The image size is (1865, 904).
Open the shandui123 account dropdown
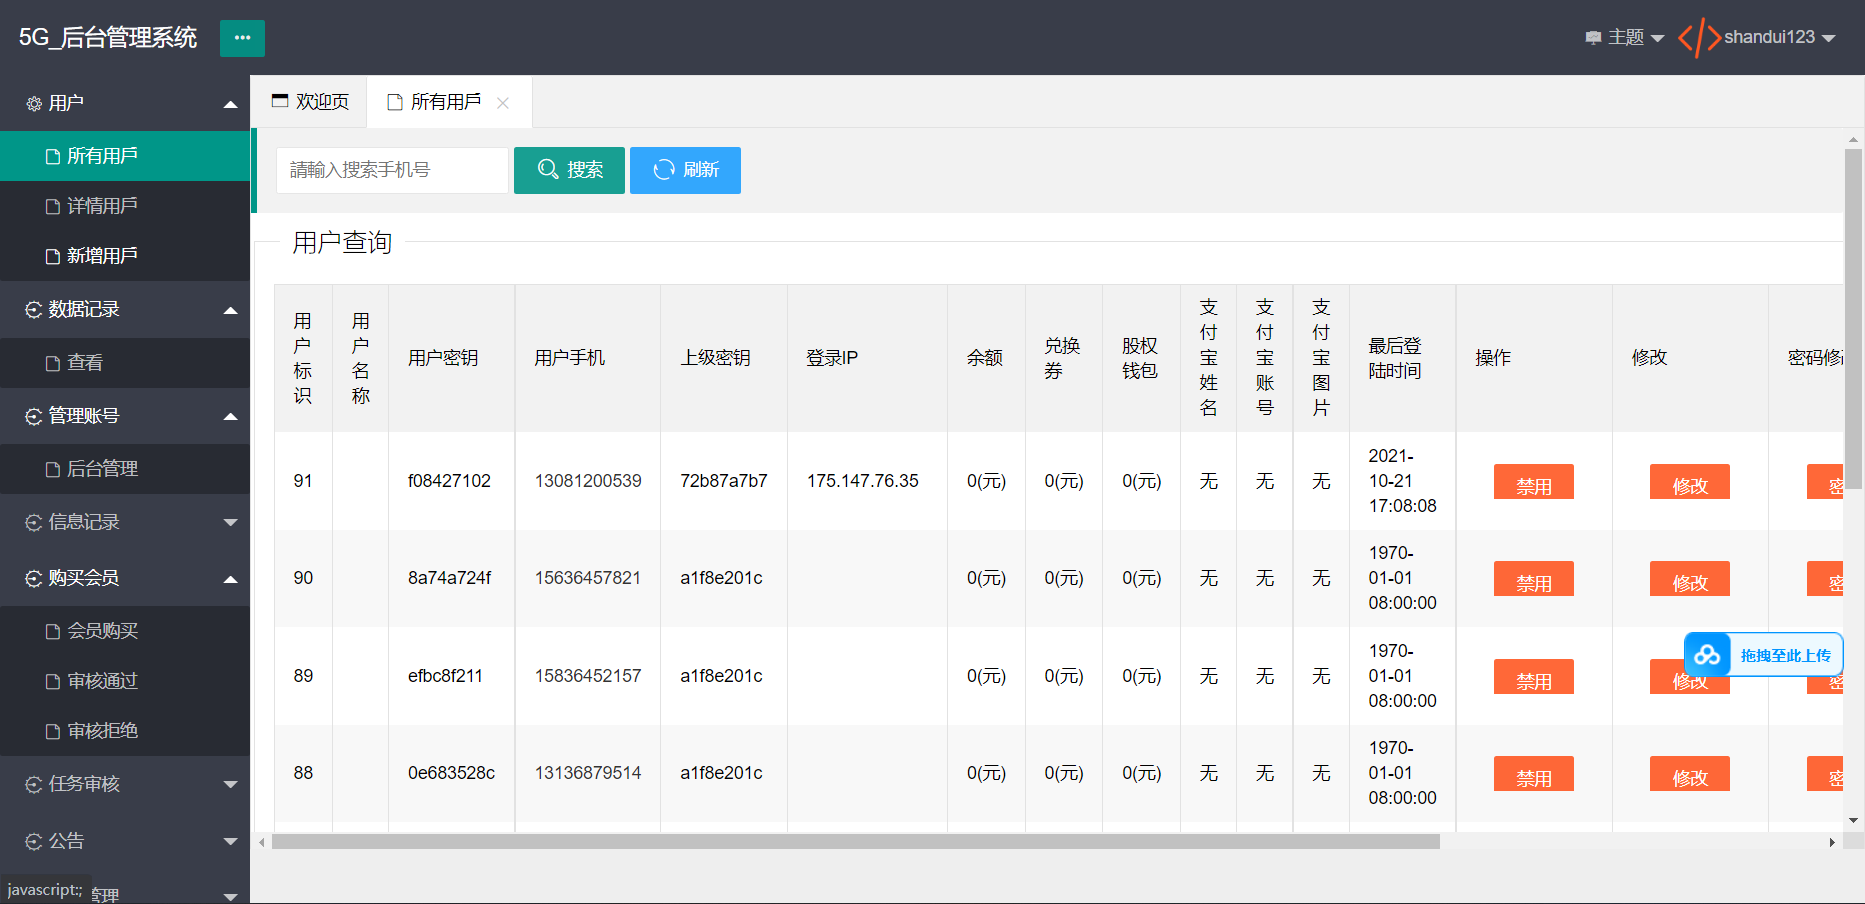tap(1780, 38)
